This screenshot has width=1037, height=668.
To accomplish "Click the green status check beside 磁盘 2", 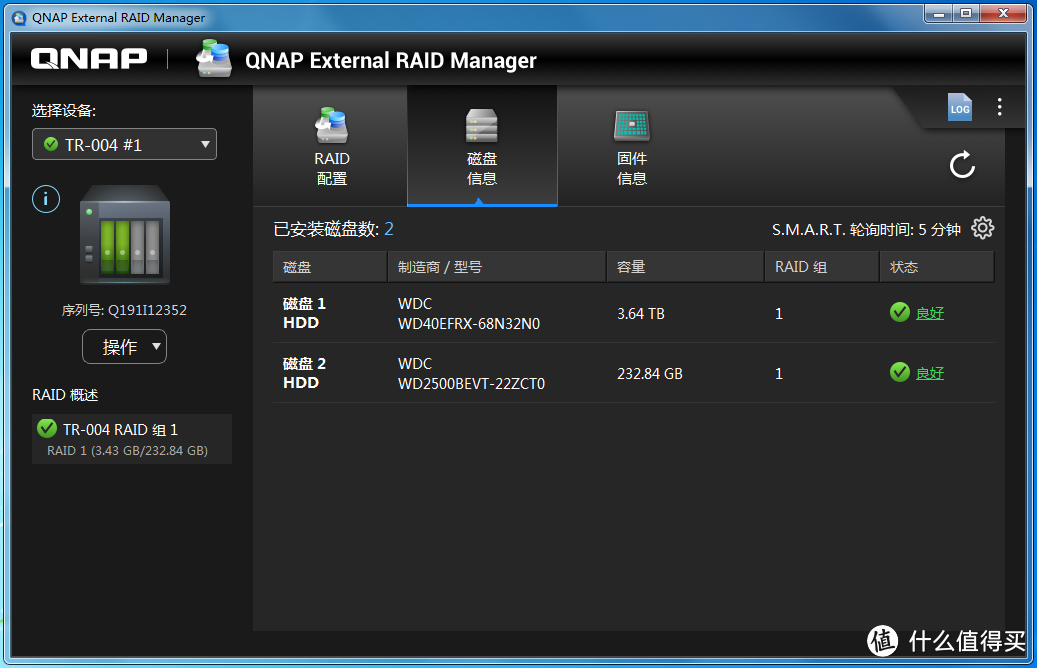I will (x=899, y=372).
